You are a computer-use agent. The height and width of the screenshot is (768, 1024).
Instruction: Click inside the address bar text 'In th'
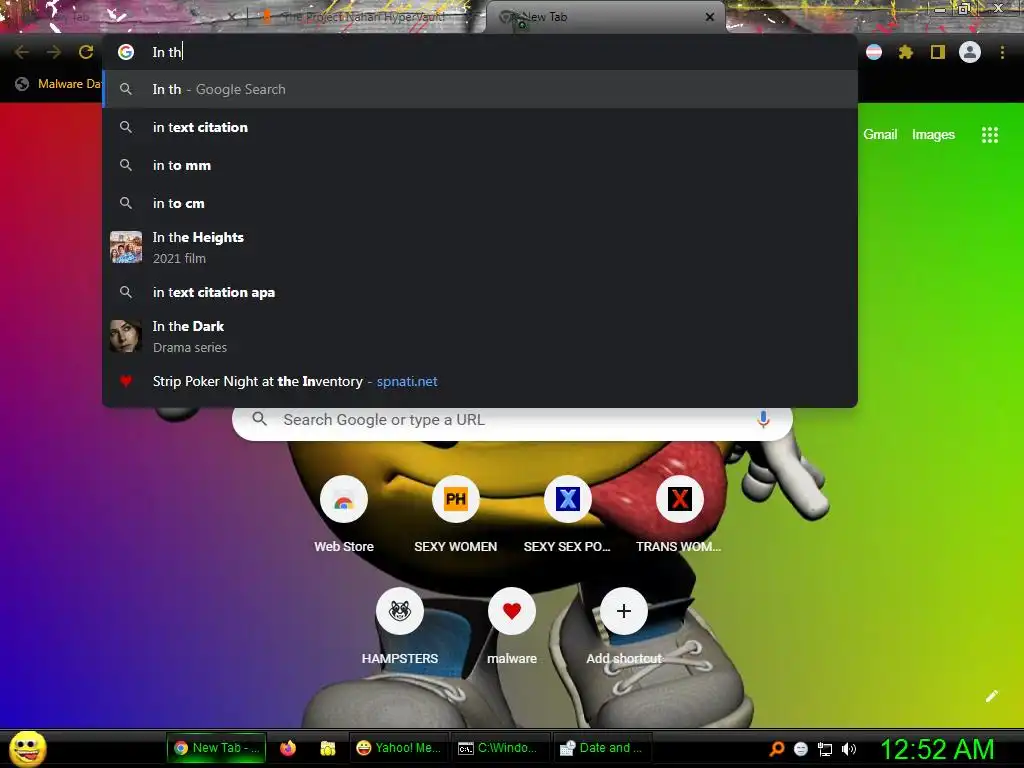pos(167,52)
